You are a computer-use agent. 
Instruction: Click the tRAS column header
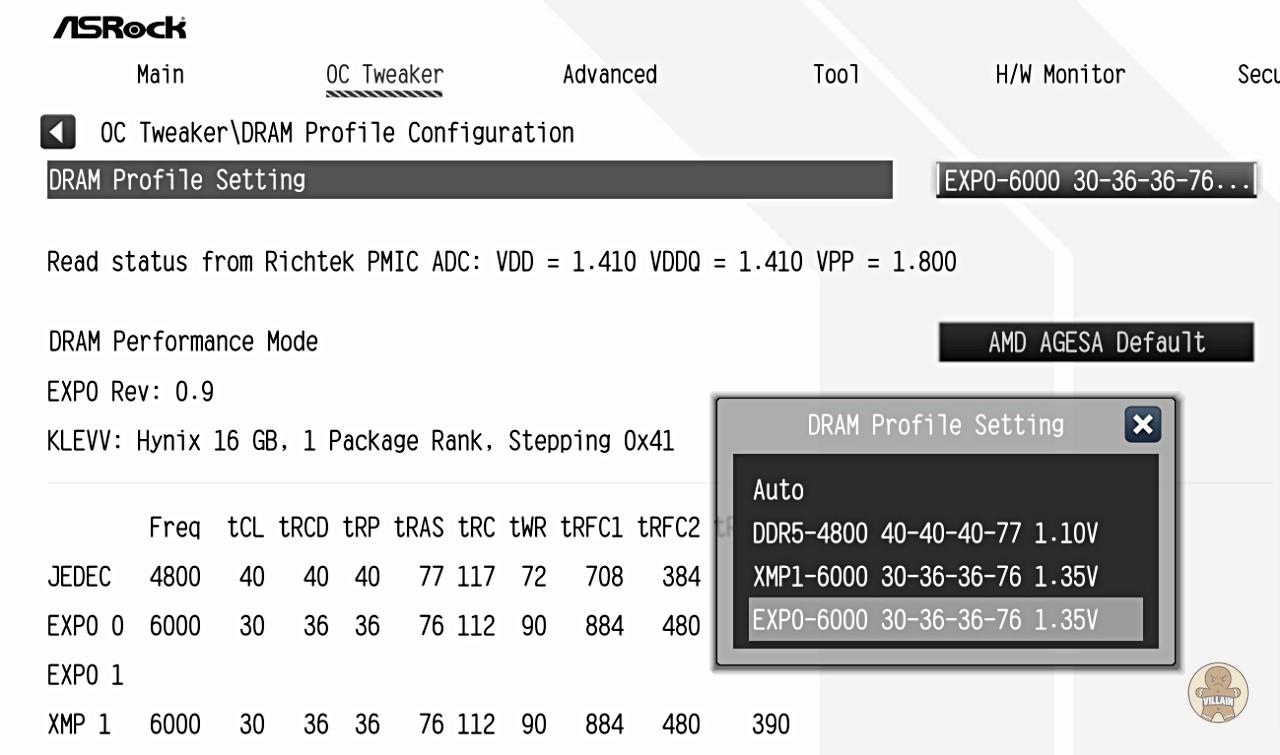point(419,528)
